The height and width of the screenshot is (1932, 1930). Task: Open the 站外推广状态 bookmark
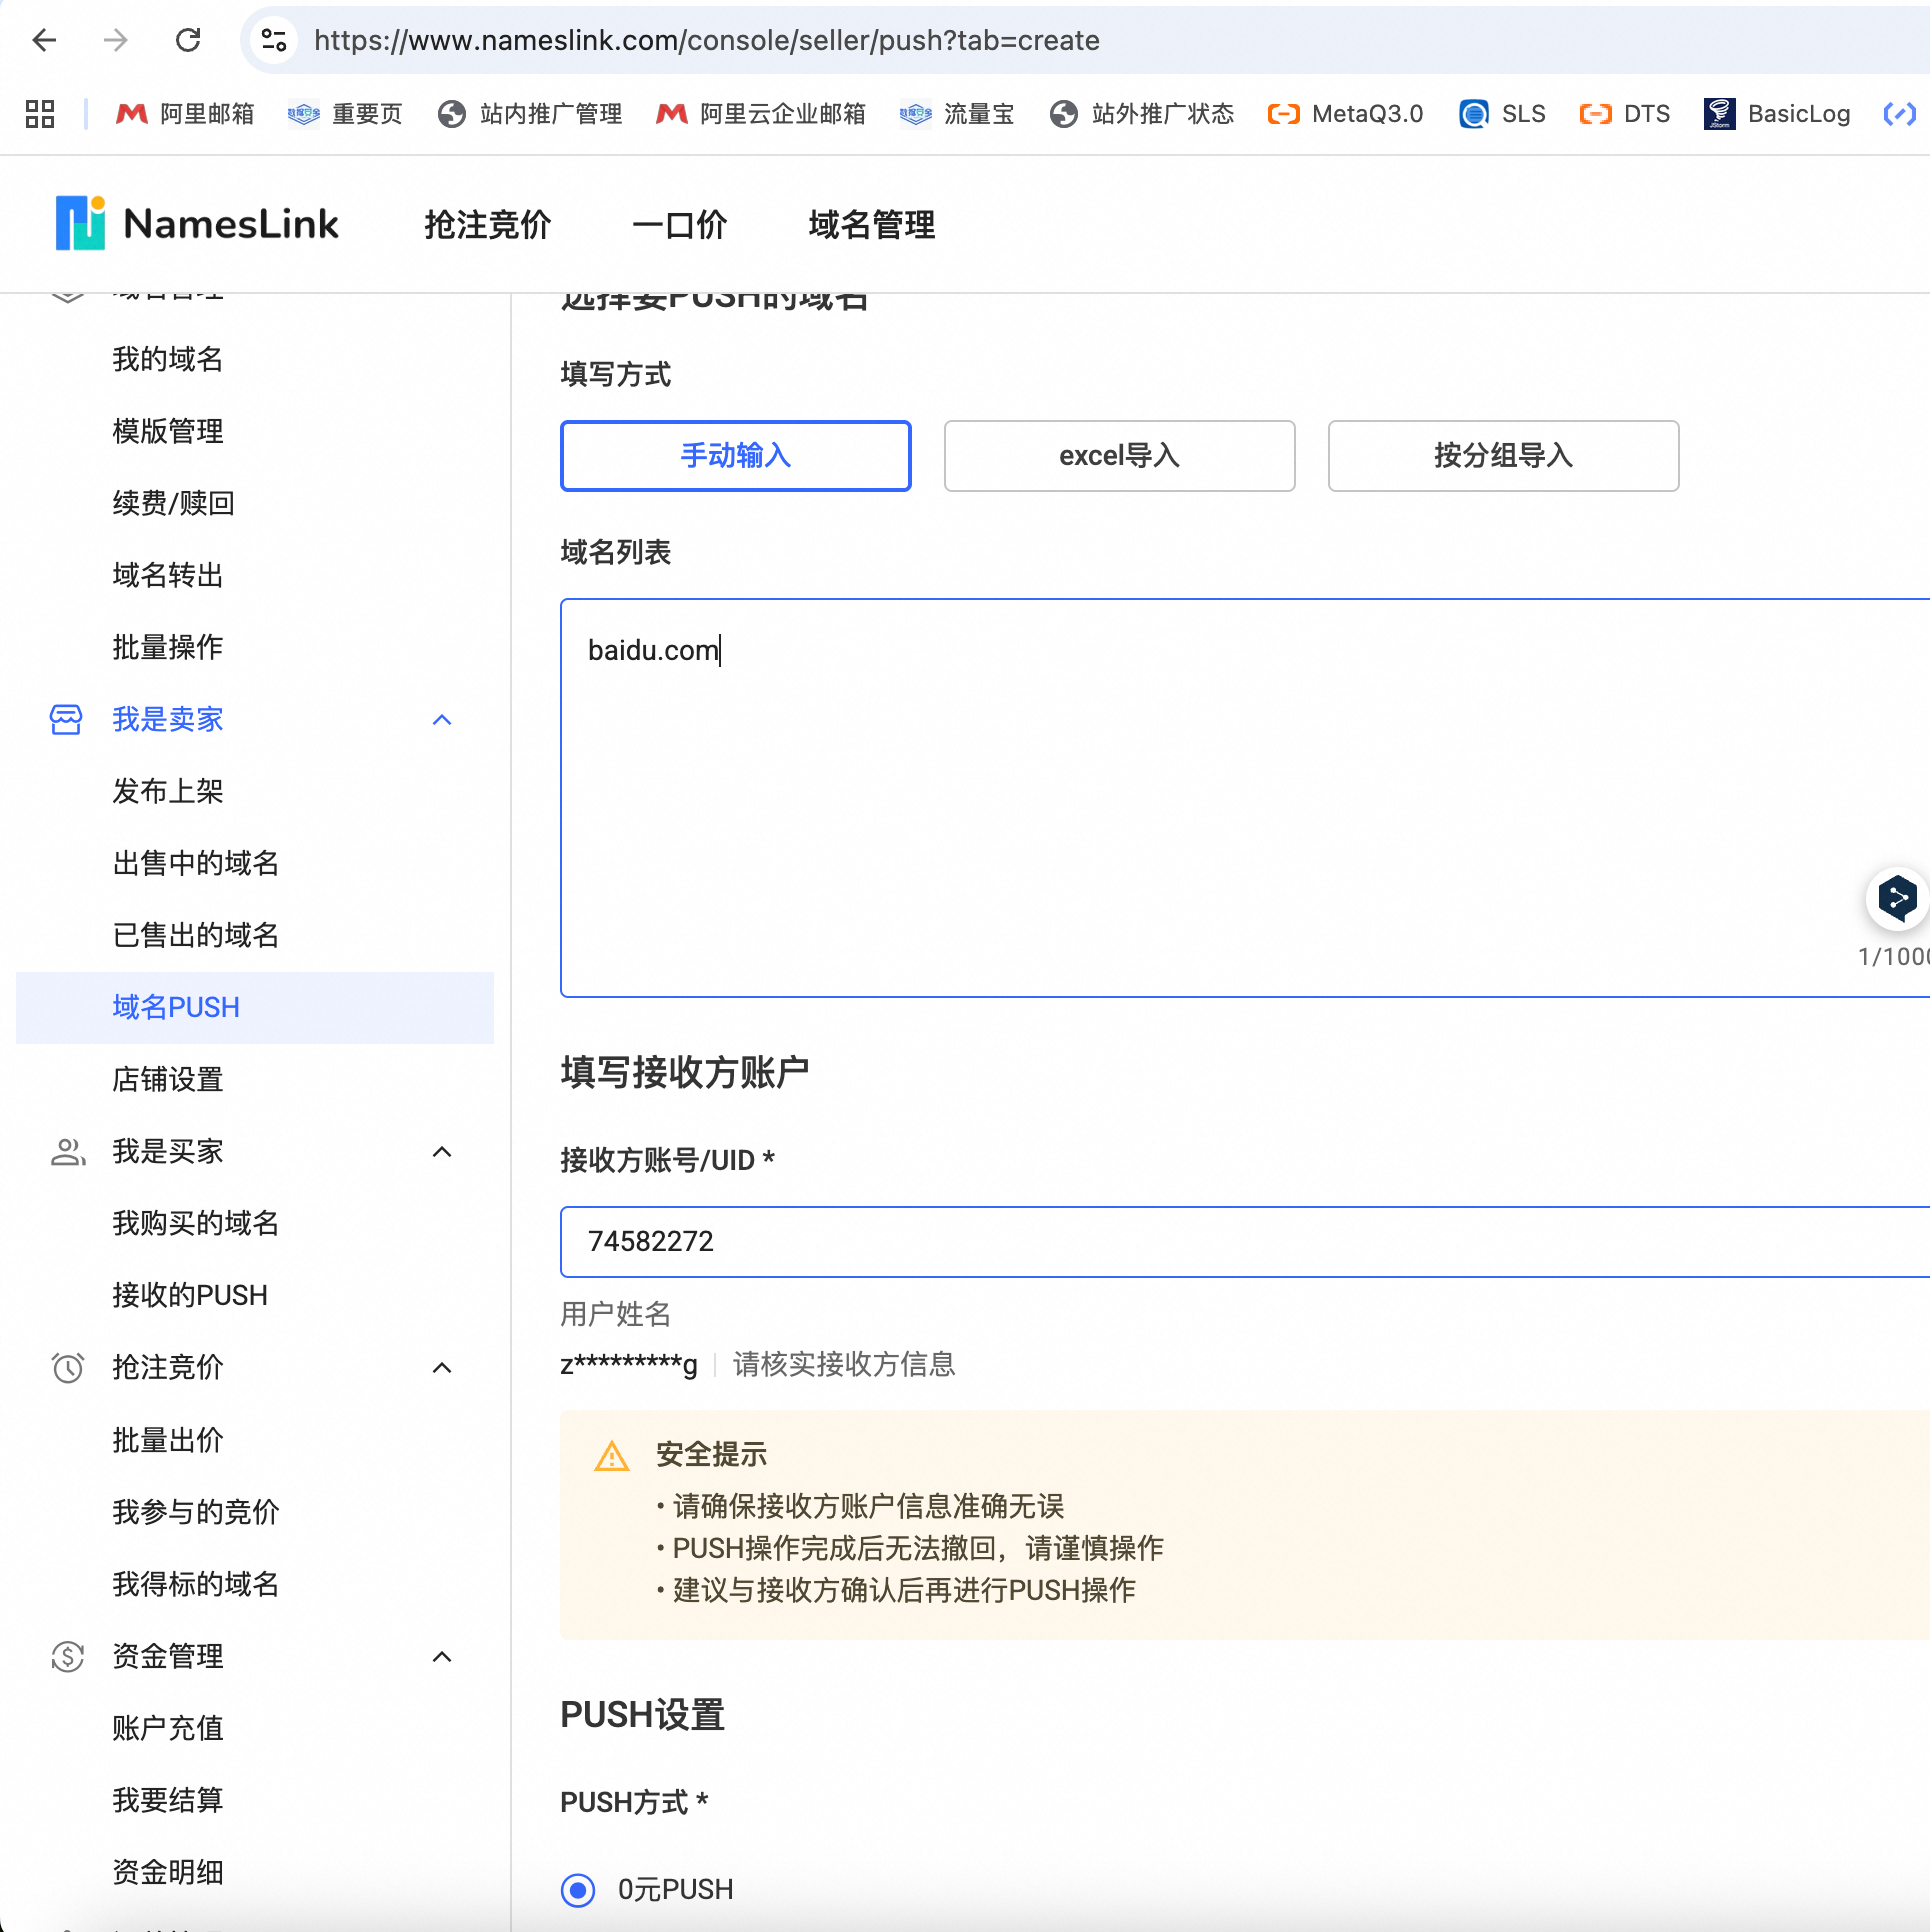pyautogui.click(x=1142, y=114)
